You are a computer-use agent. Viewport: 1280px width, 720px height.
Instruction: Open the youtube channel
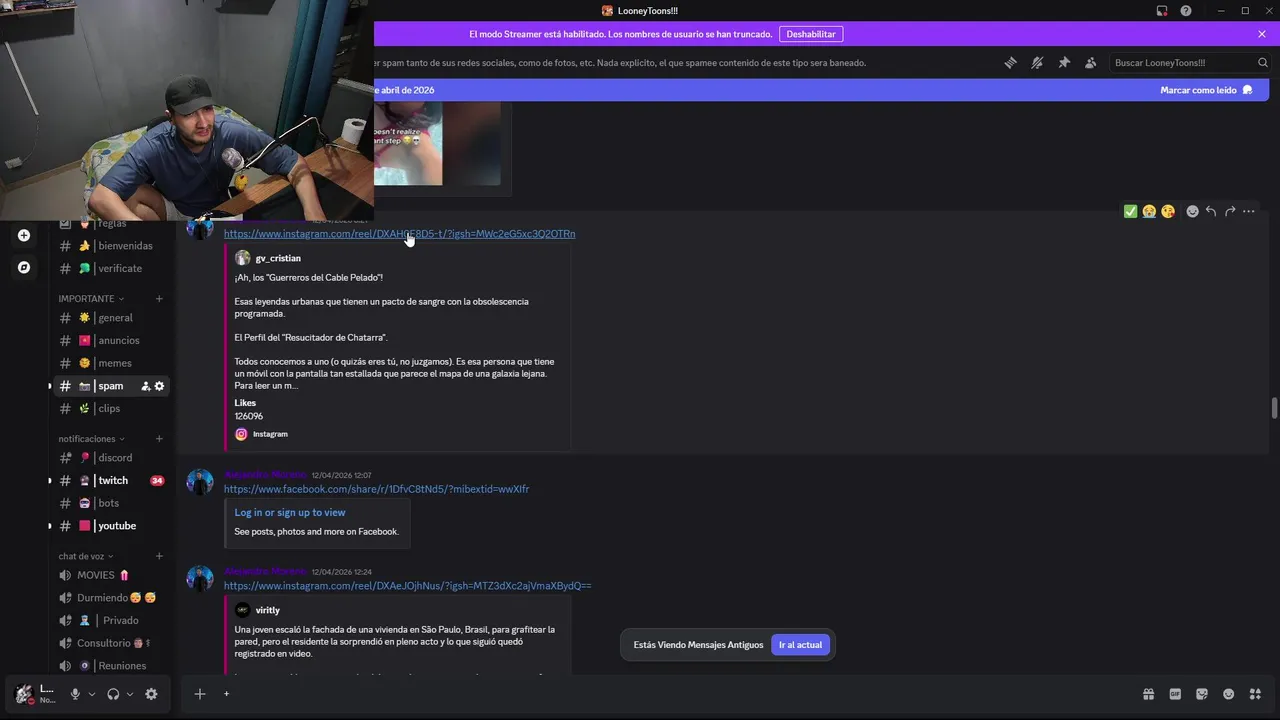pyautogui.click(x=110, y=526)
